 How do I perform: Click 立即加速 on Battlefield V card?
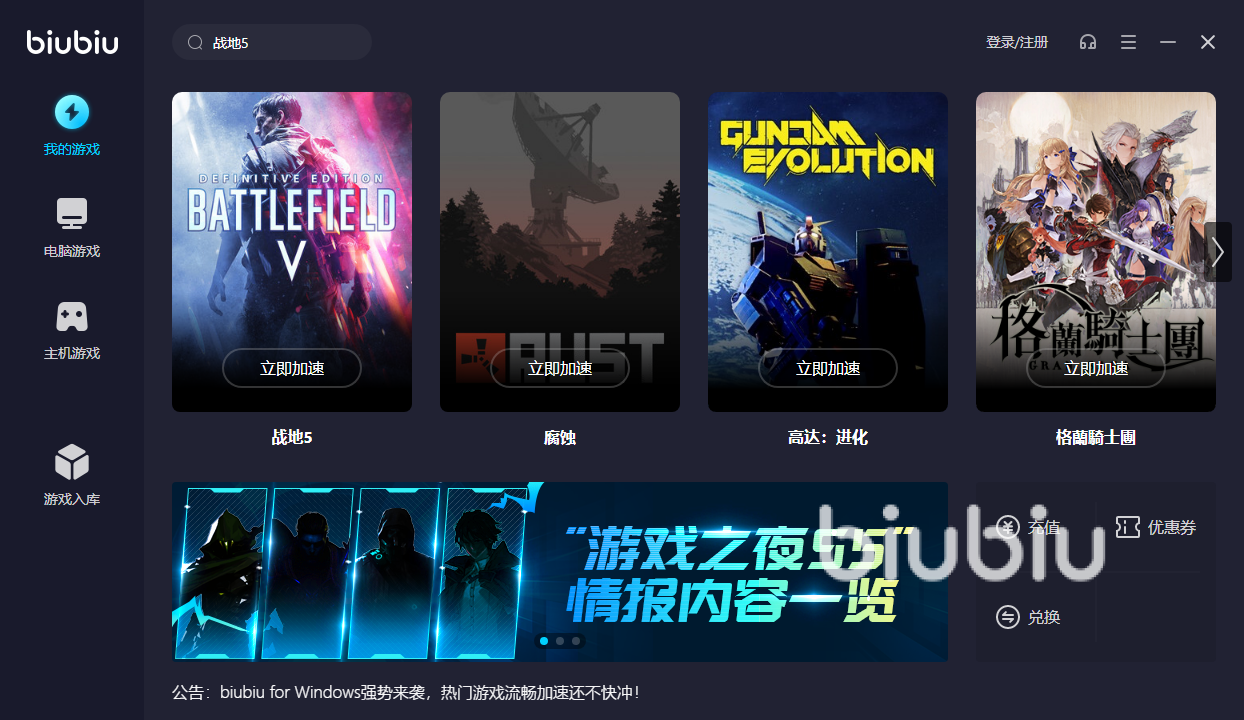(292, 368)
